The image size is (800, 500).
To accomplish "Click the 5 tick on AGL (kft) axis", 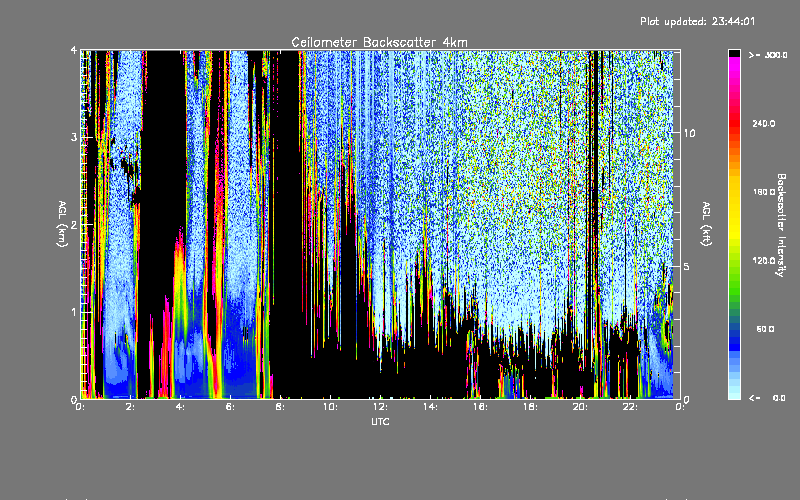I will [x=686, y=266].
